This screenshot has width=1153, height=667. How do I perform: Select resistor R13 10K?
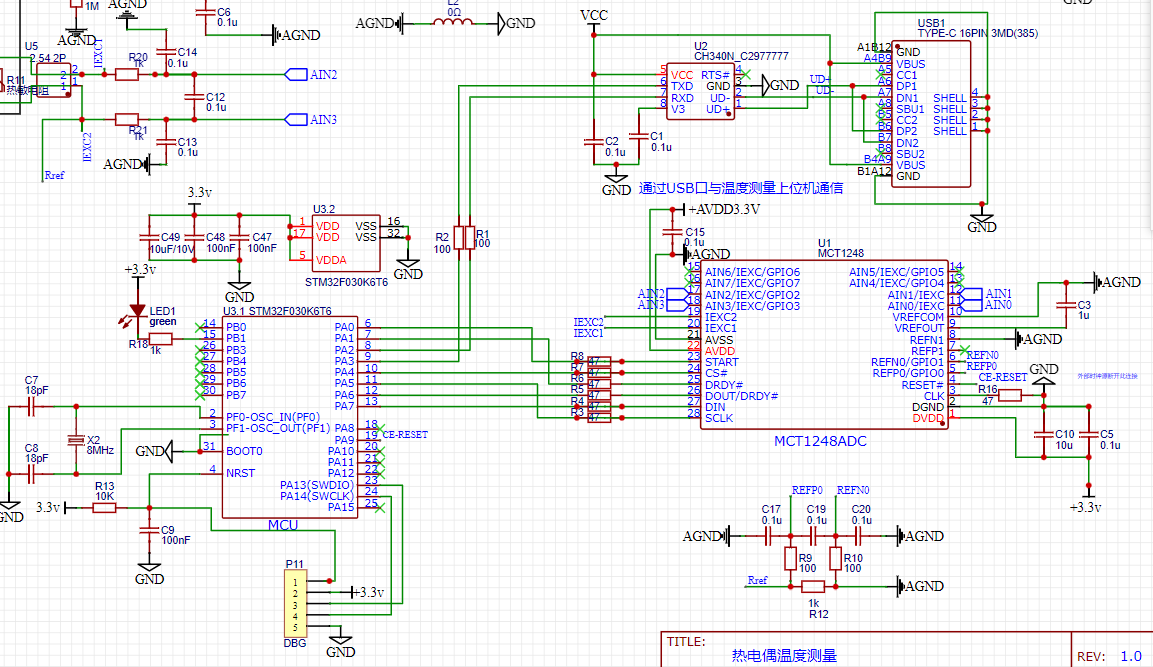[104, 507]
